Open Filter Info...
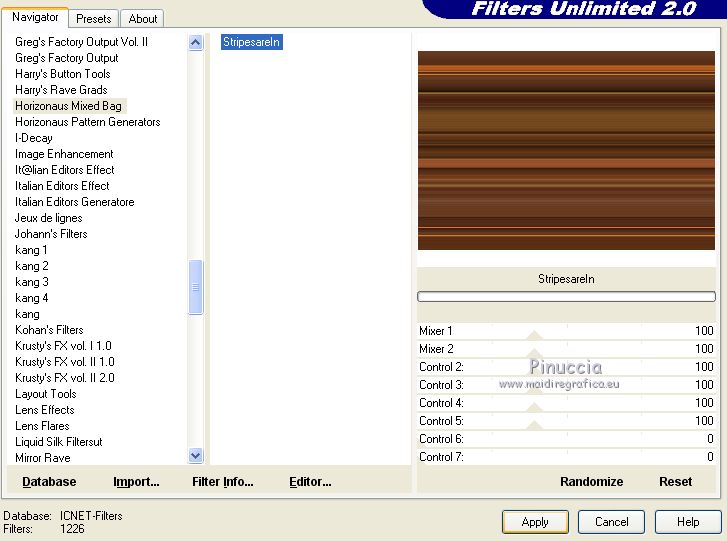 click(x=223, y=482)
